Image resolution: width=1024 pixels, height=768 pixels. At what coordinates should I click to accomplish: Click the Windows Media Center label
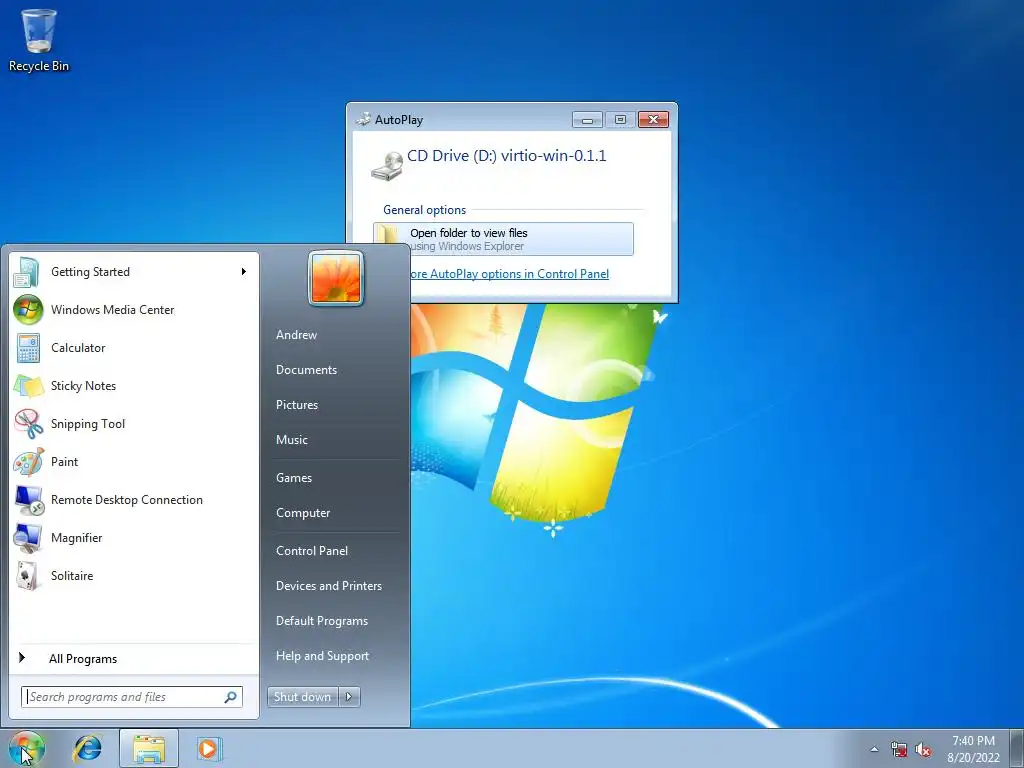click(x=112, y=310)
